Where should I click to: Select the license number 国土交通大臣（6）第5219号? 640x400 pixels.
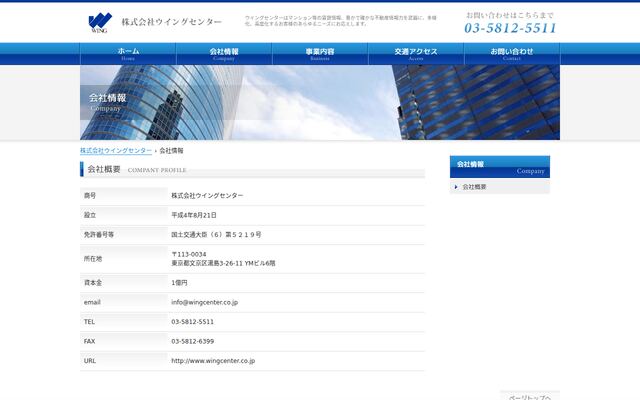(216, 235)
